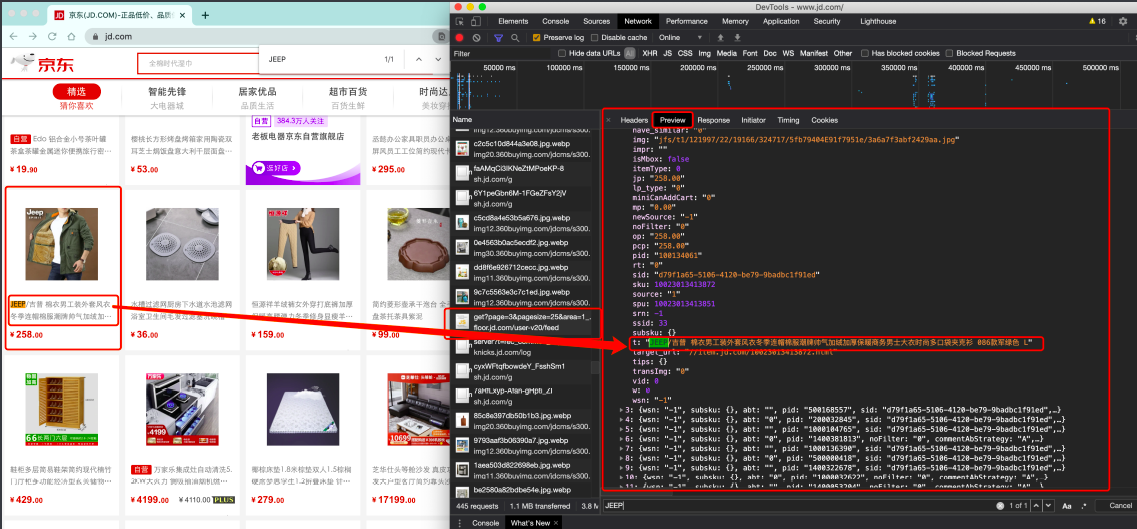Filter network requests by Img

(x=704, y=54)
